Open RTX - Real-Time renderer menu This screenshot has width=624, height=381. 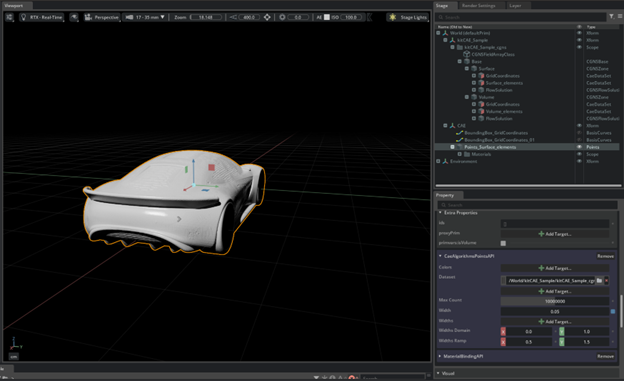tap(42, 17)
